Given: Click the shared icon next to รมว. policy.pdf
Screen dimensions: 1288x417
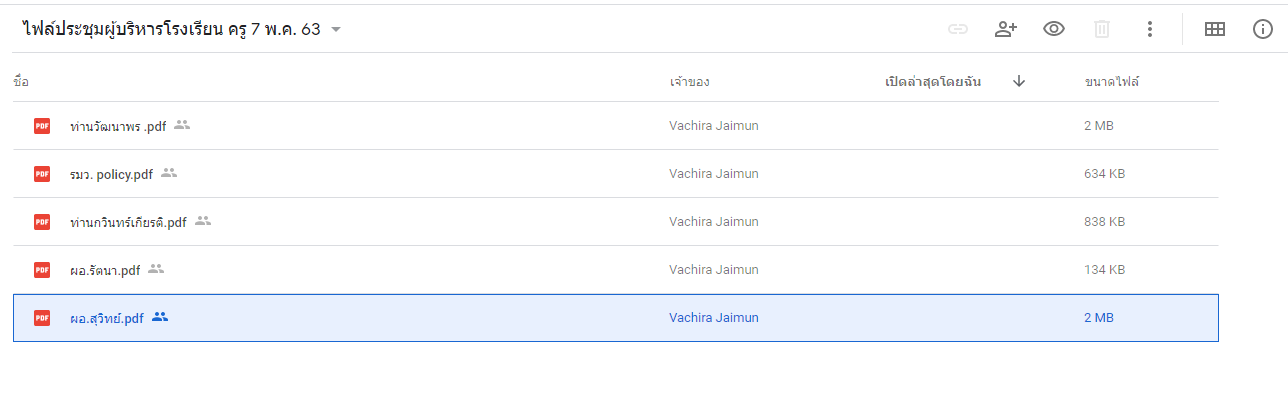Looking at the screenshot, I should click(x=169, y=173).
